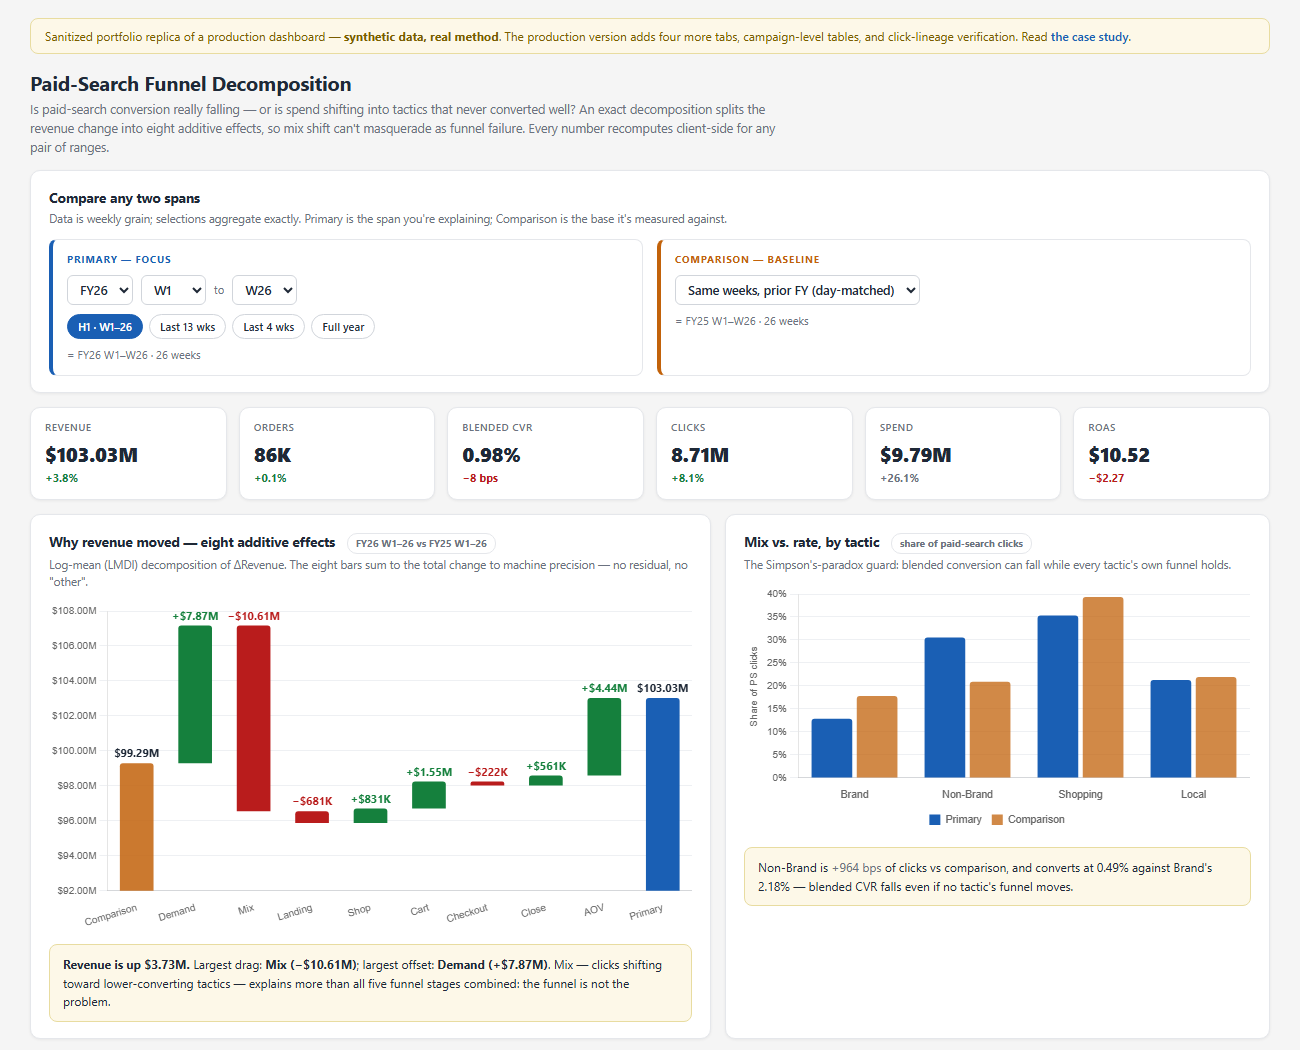Click the orange Comparison waterfall bar
Image resolution: width=1300 pixels, height=1050 pixels.
[x=137, y=827]
